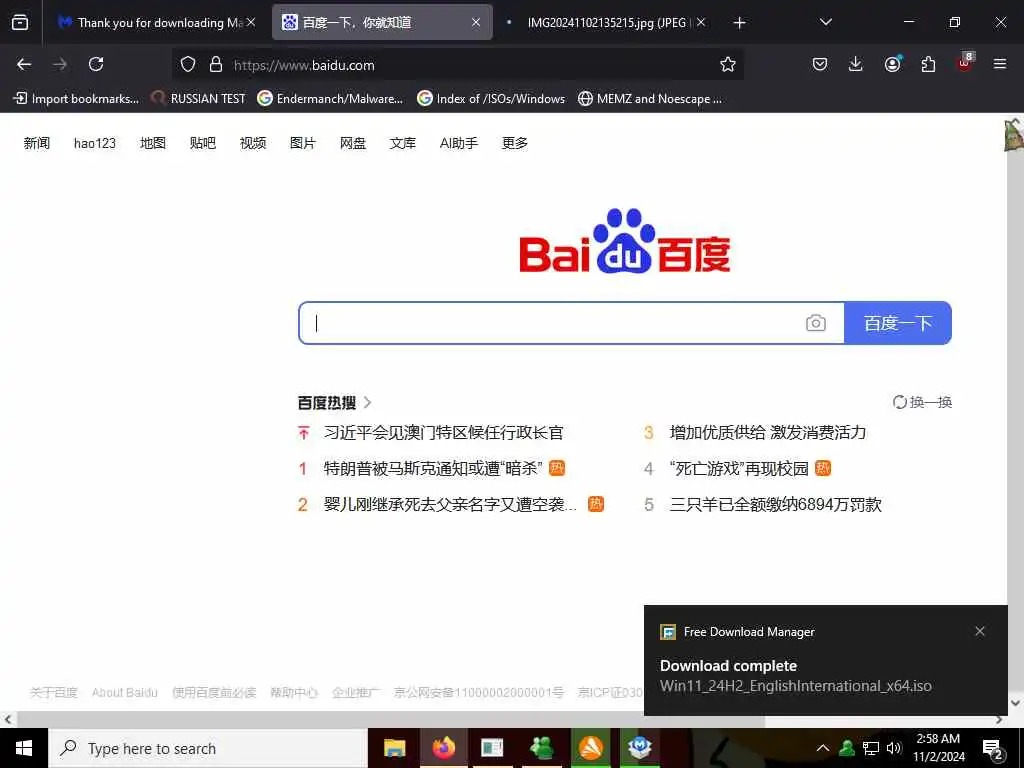
Task: List all tabs dropdown arrow
Action: point(825,22)
